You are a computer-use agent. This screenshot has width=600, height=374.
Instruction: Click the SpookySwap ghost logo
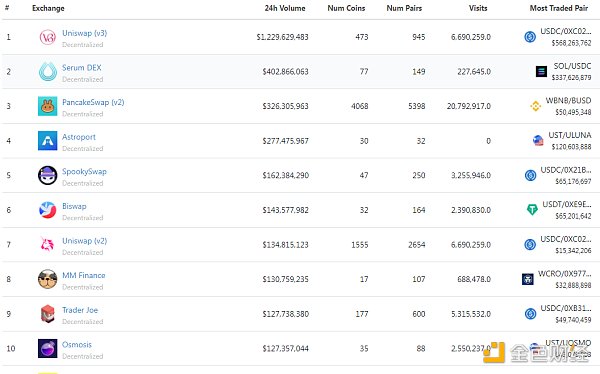(47, 175)
